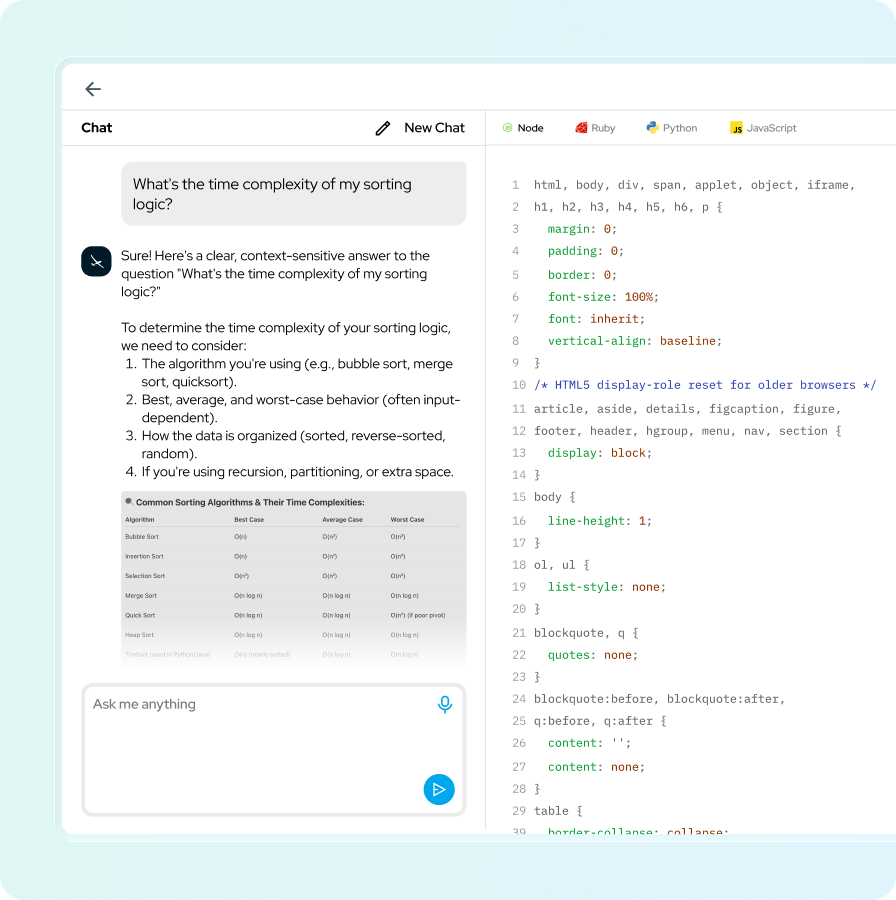Select the Python language tab
Viewport: 896px width, 900px height.
[672, 128]
